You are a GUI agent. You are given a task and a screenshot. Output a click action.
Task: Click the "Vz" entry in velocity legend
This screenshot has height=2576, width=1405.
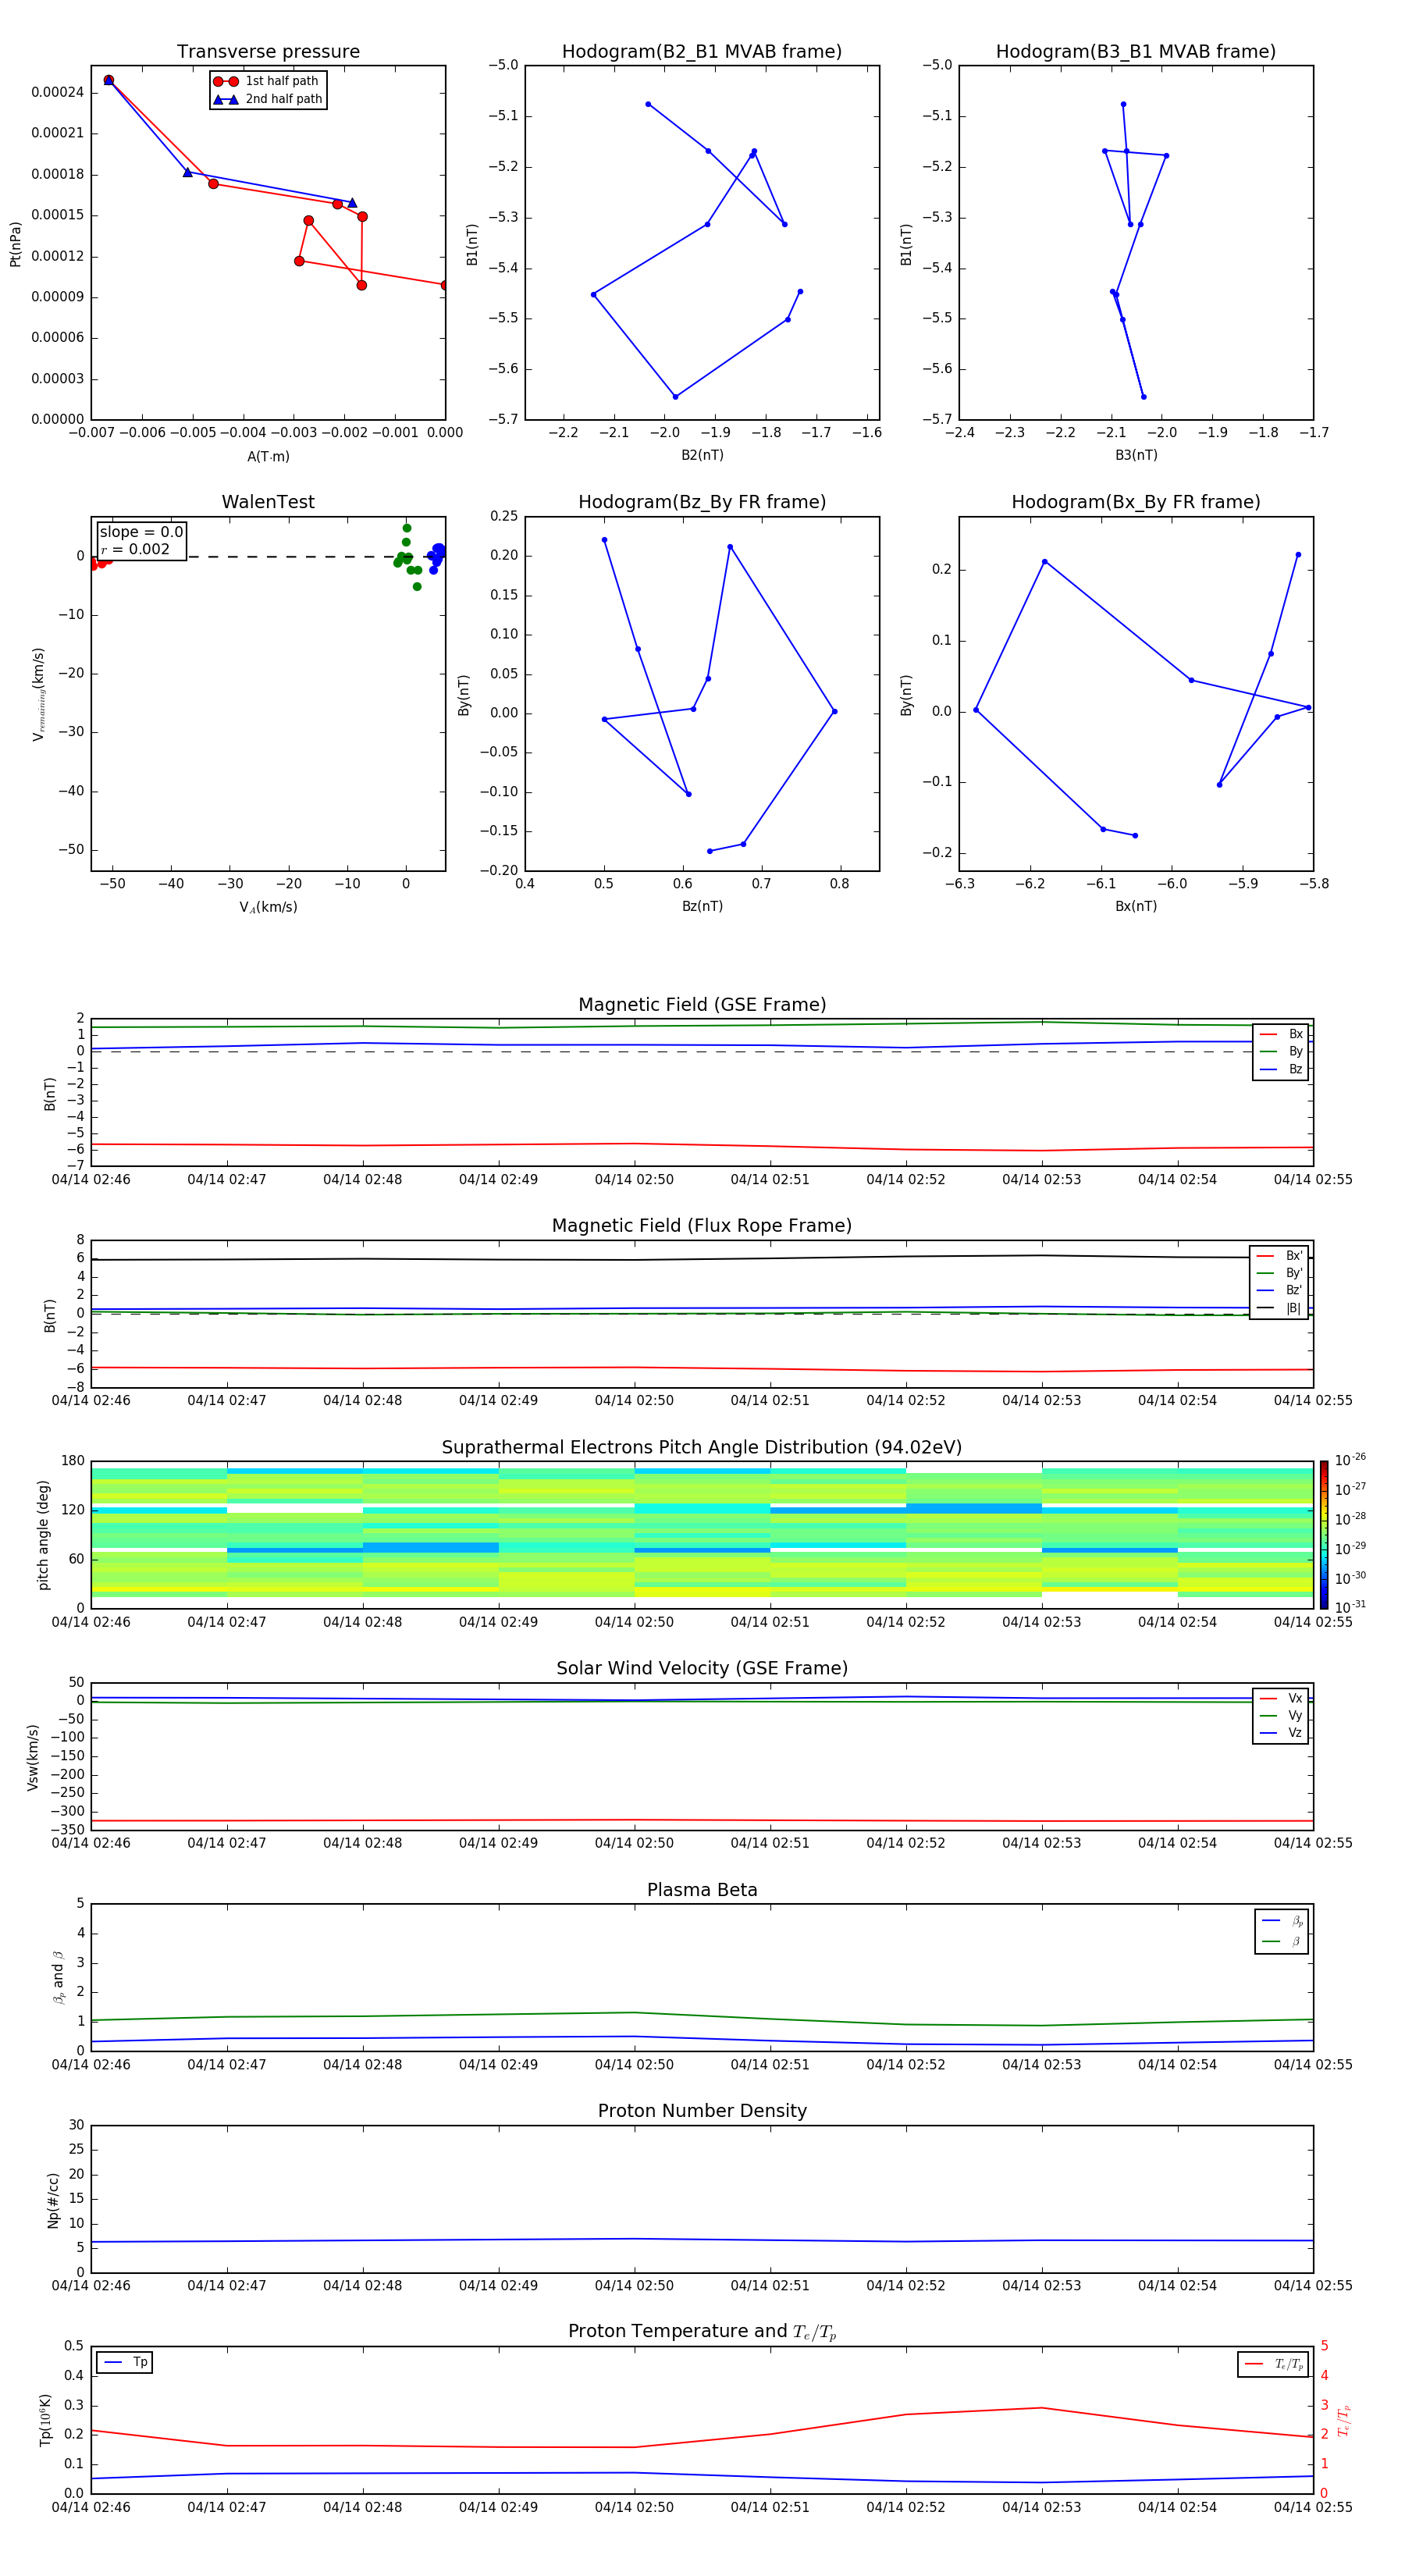pyautogui.click(x=1281, y=1732)
